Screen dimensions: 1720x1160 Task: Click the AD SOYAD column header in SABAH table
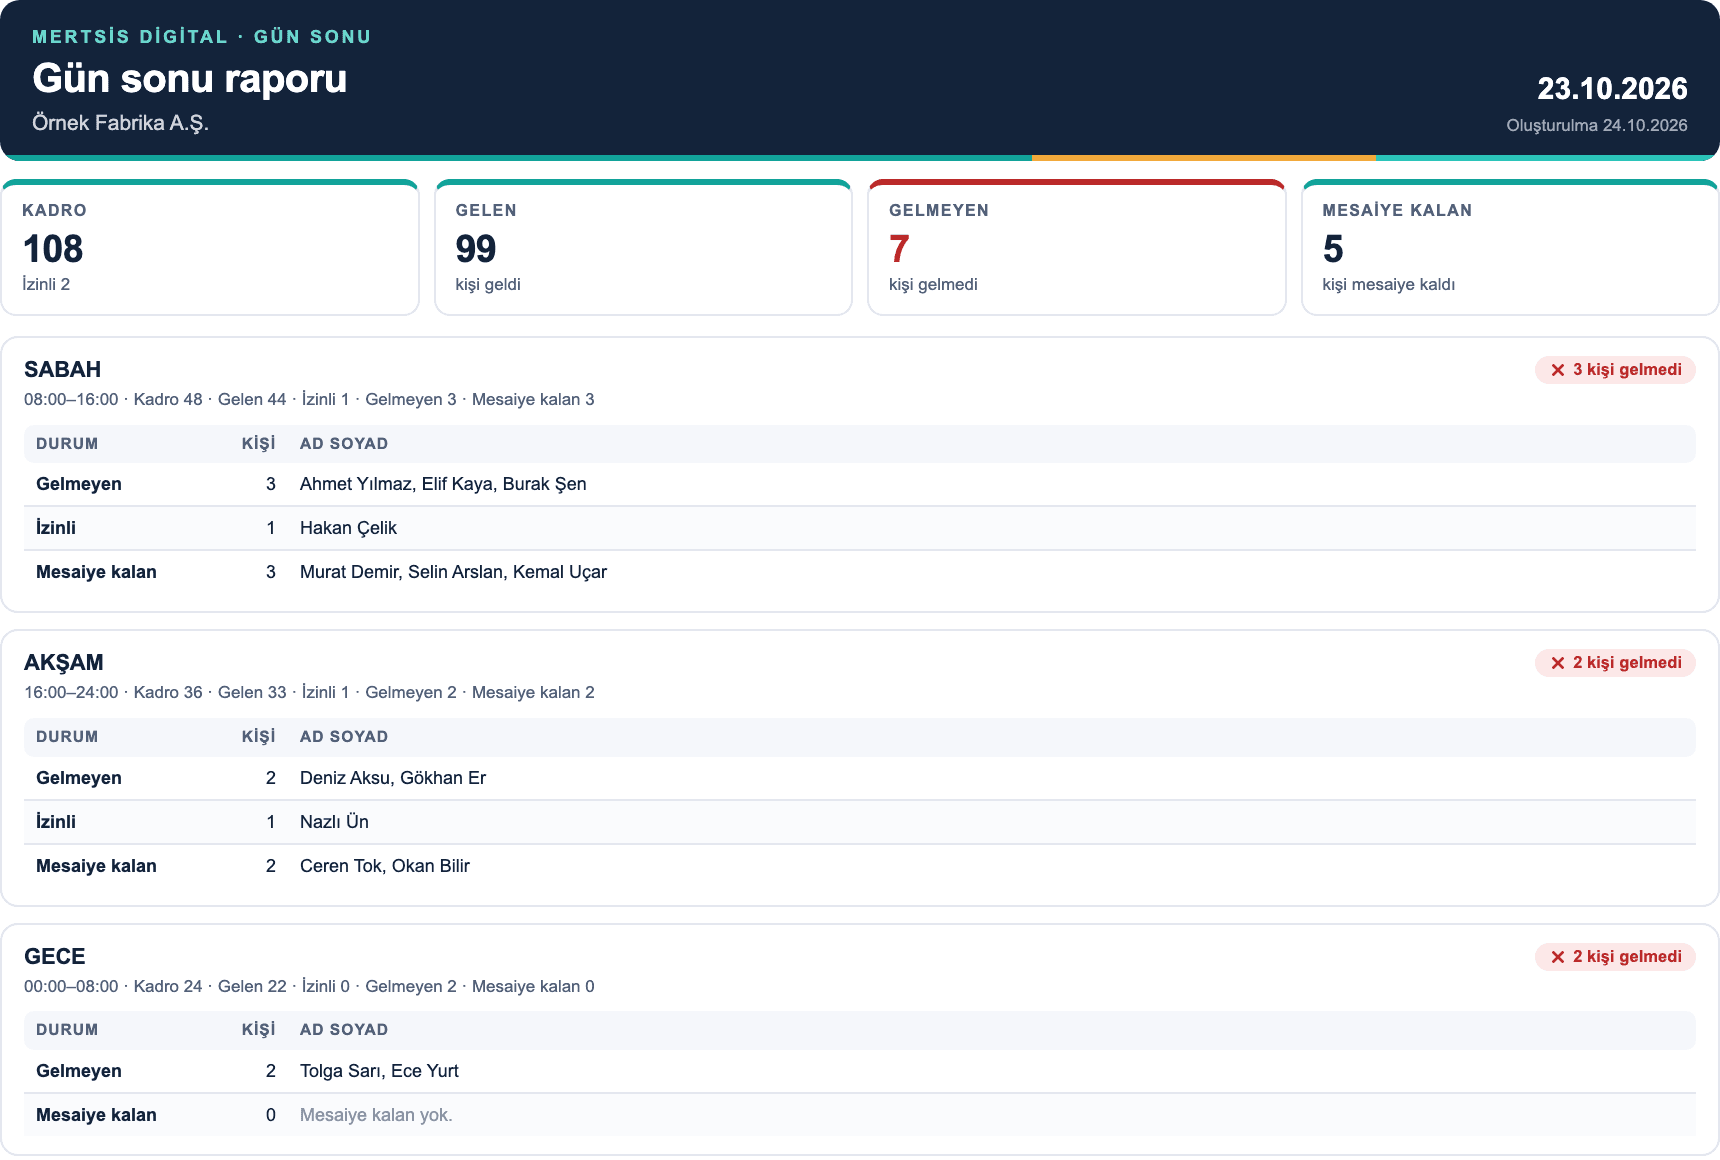click(344, 444)
